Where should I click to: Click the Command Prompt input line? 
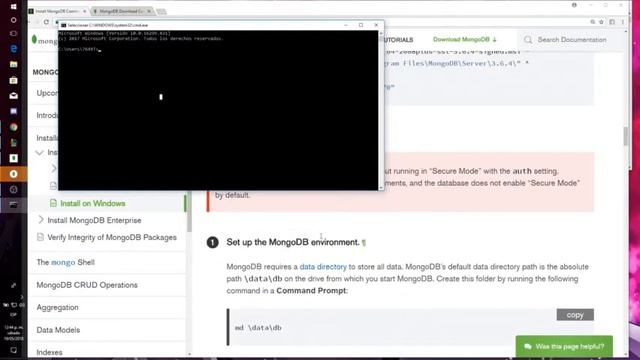point(79,49)
